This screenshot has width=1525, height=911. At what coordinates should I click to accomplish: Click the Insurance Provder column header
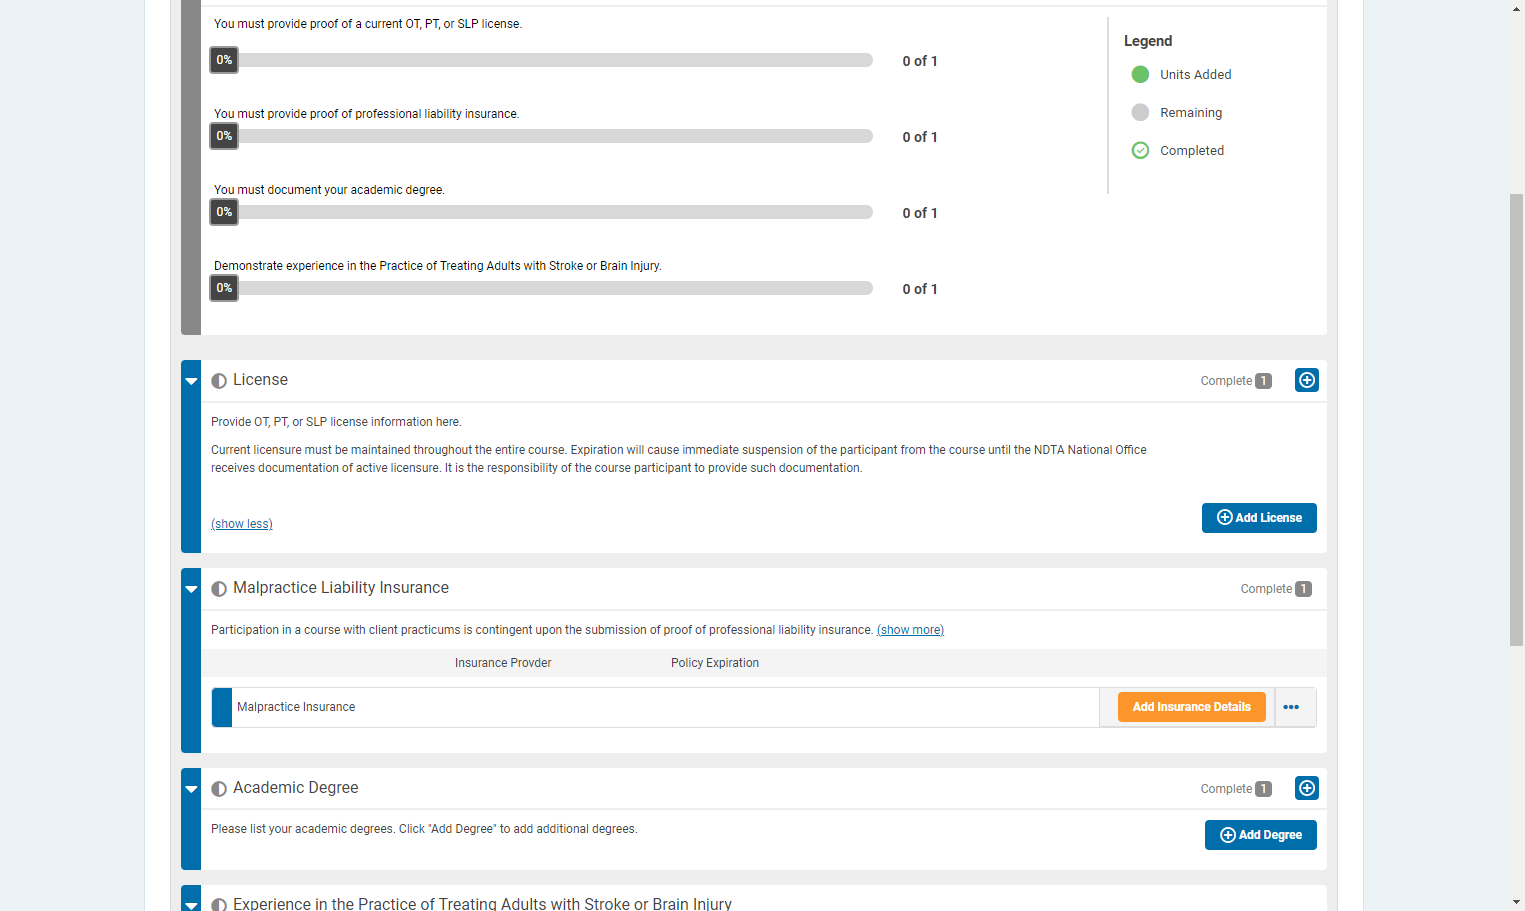click(x=503, y=663)
